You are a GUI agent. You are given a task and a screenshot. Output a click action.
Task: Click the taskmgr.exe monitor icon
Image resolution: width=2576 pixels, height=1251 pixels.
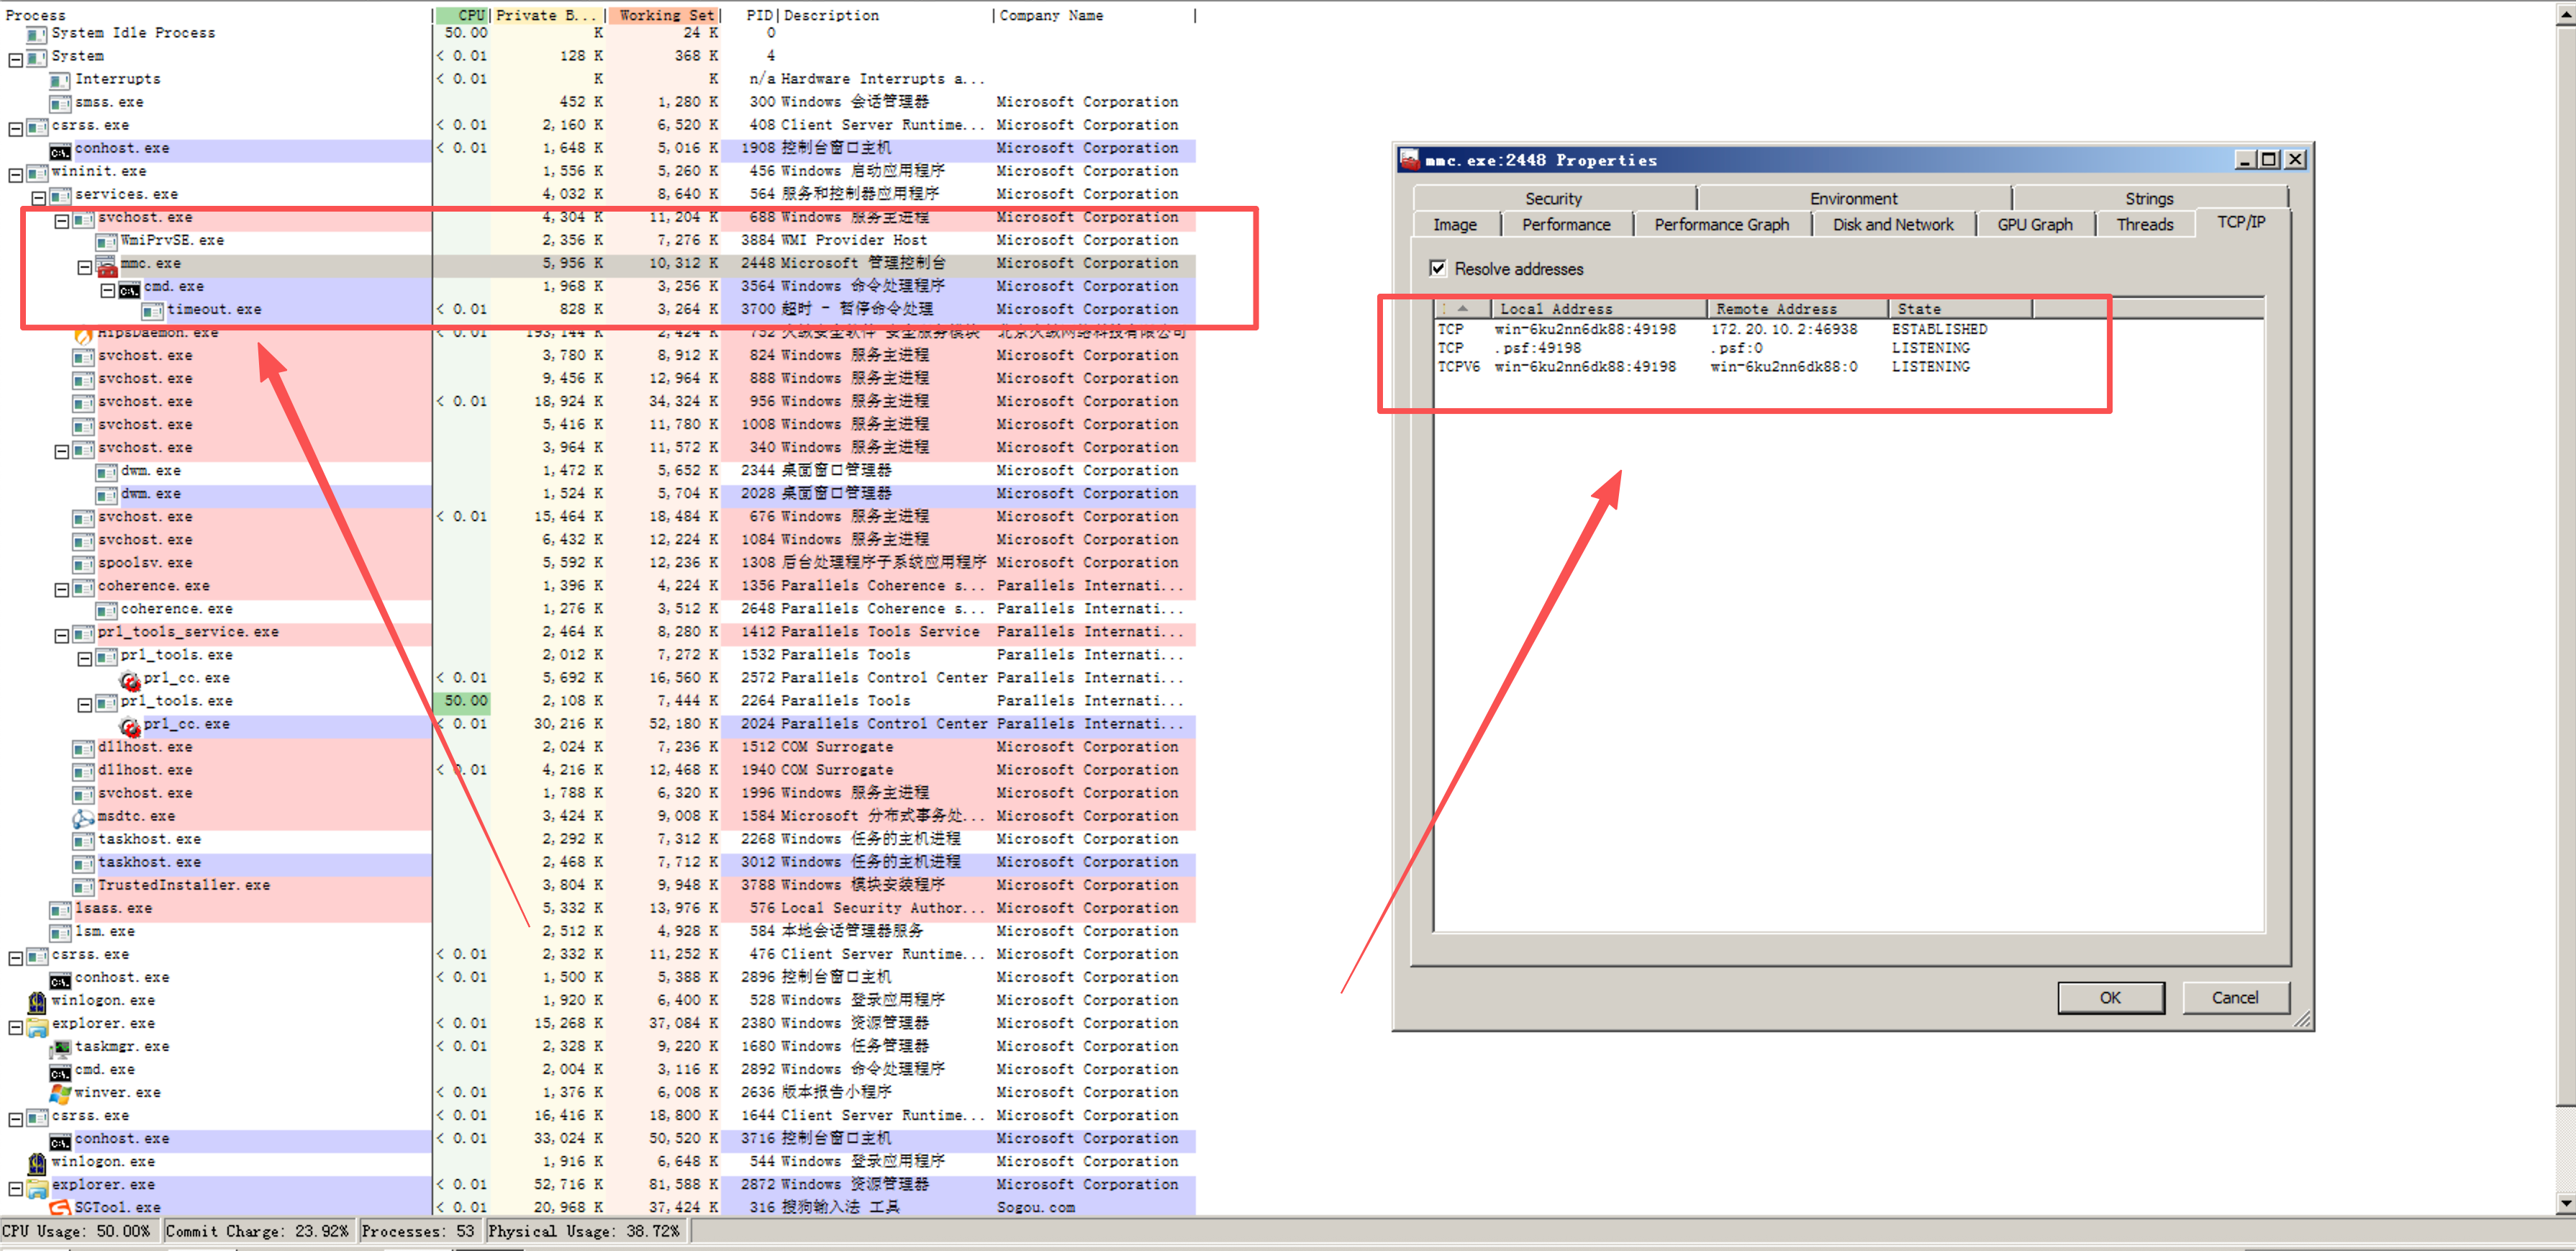click(61, 1047)
